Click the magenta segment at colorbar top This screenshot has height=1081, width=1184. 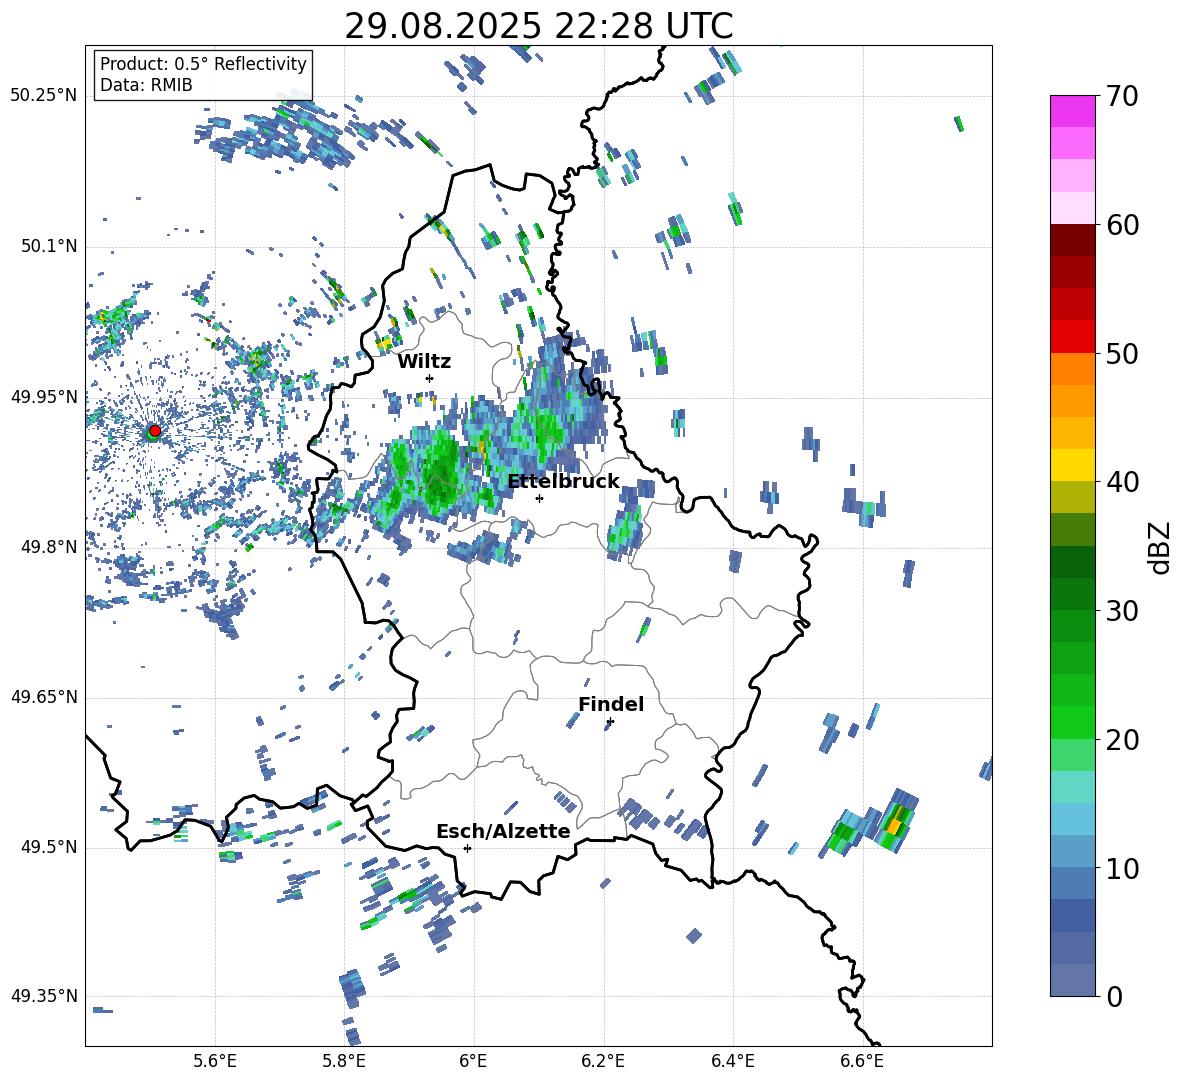[1073, 111]
